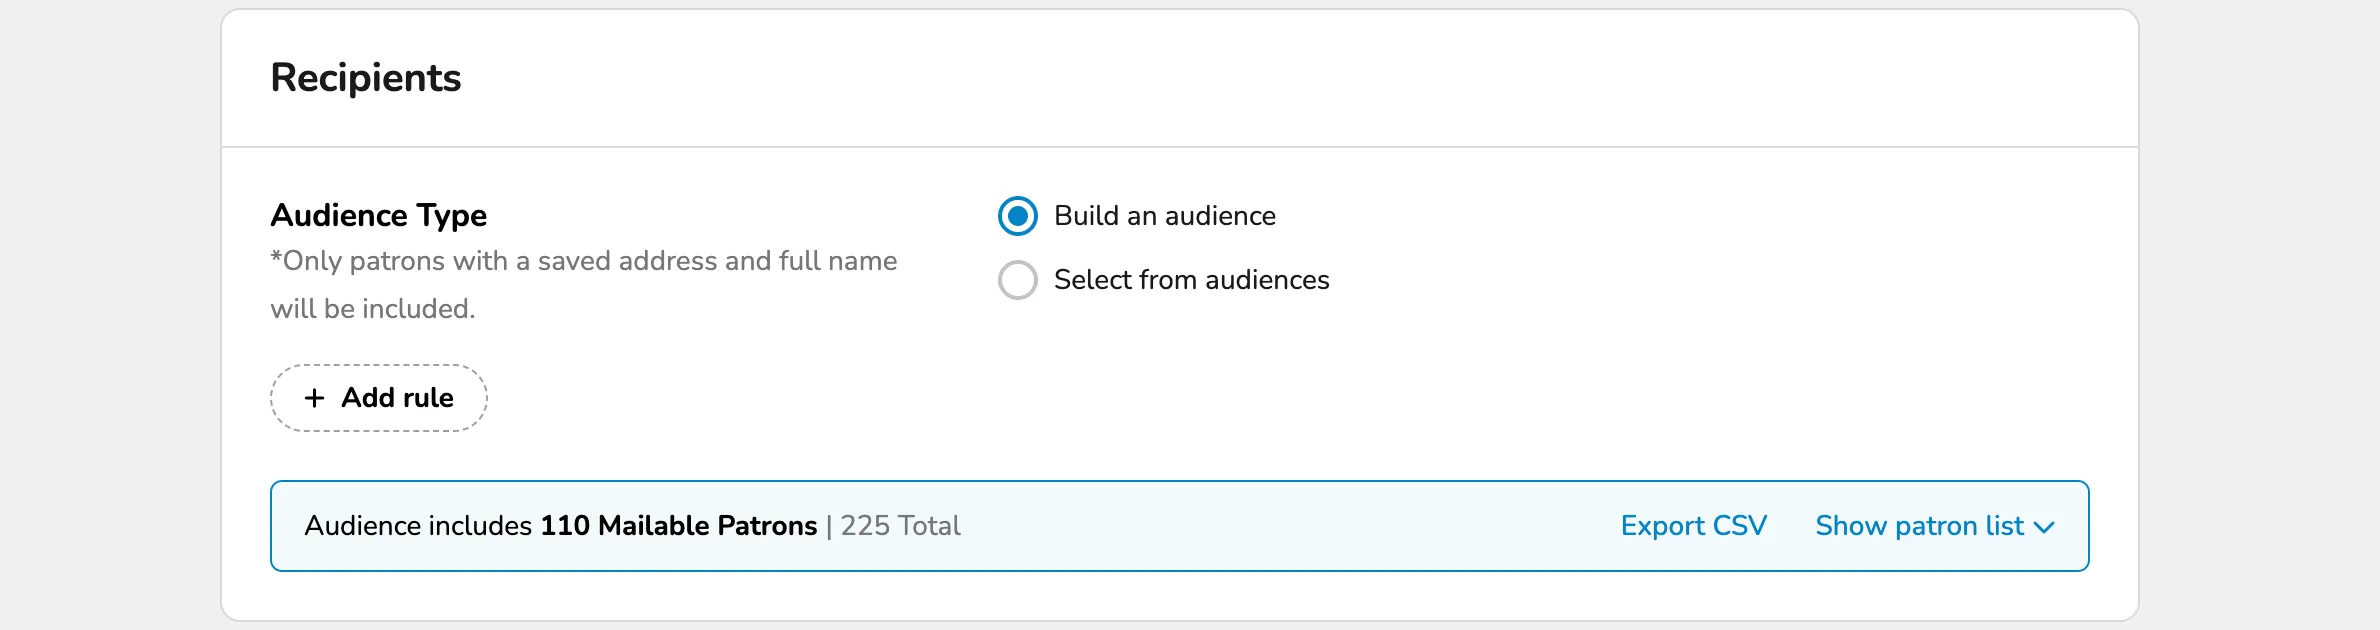
Task: Add a new audience rule
Action: [379, 398]
